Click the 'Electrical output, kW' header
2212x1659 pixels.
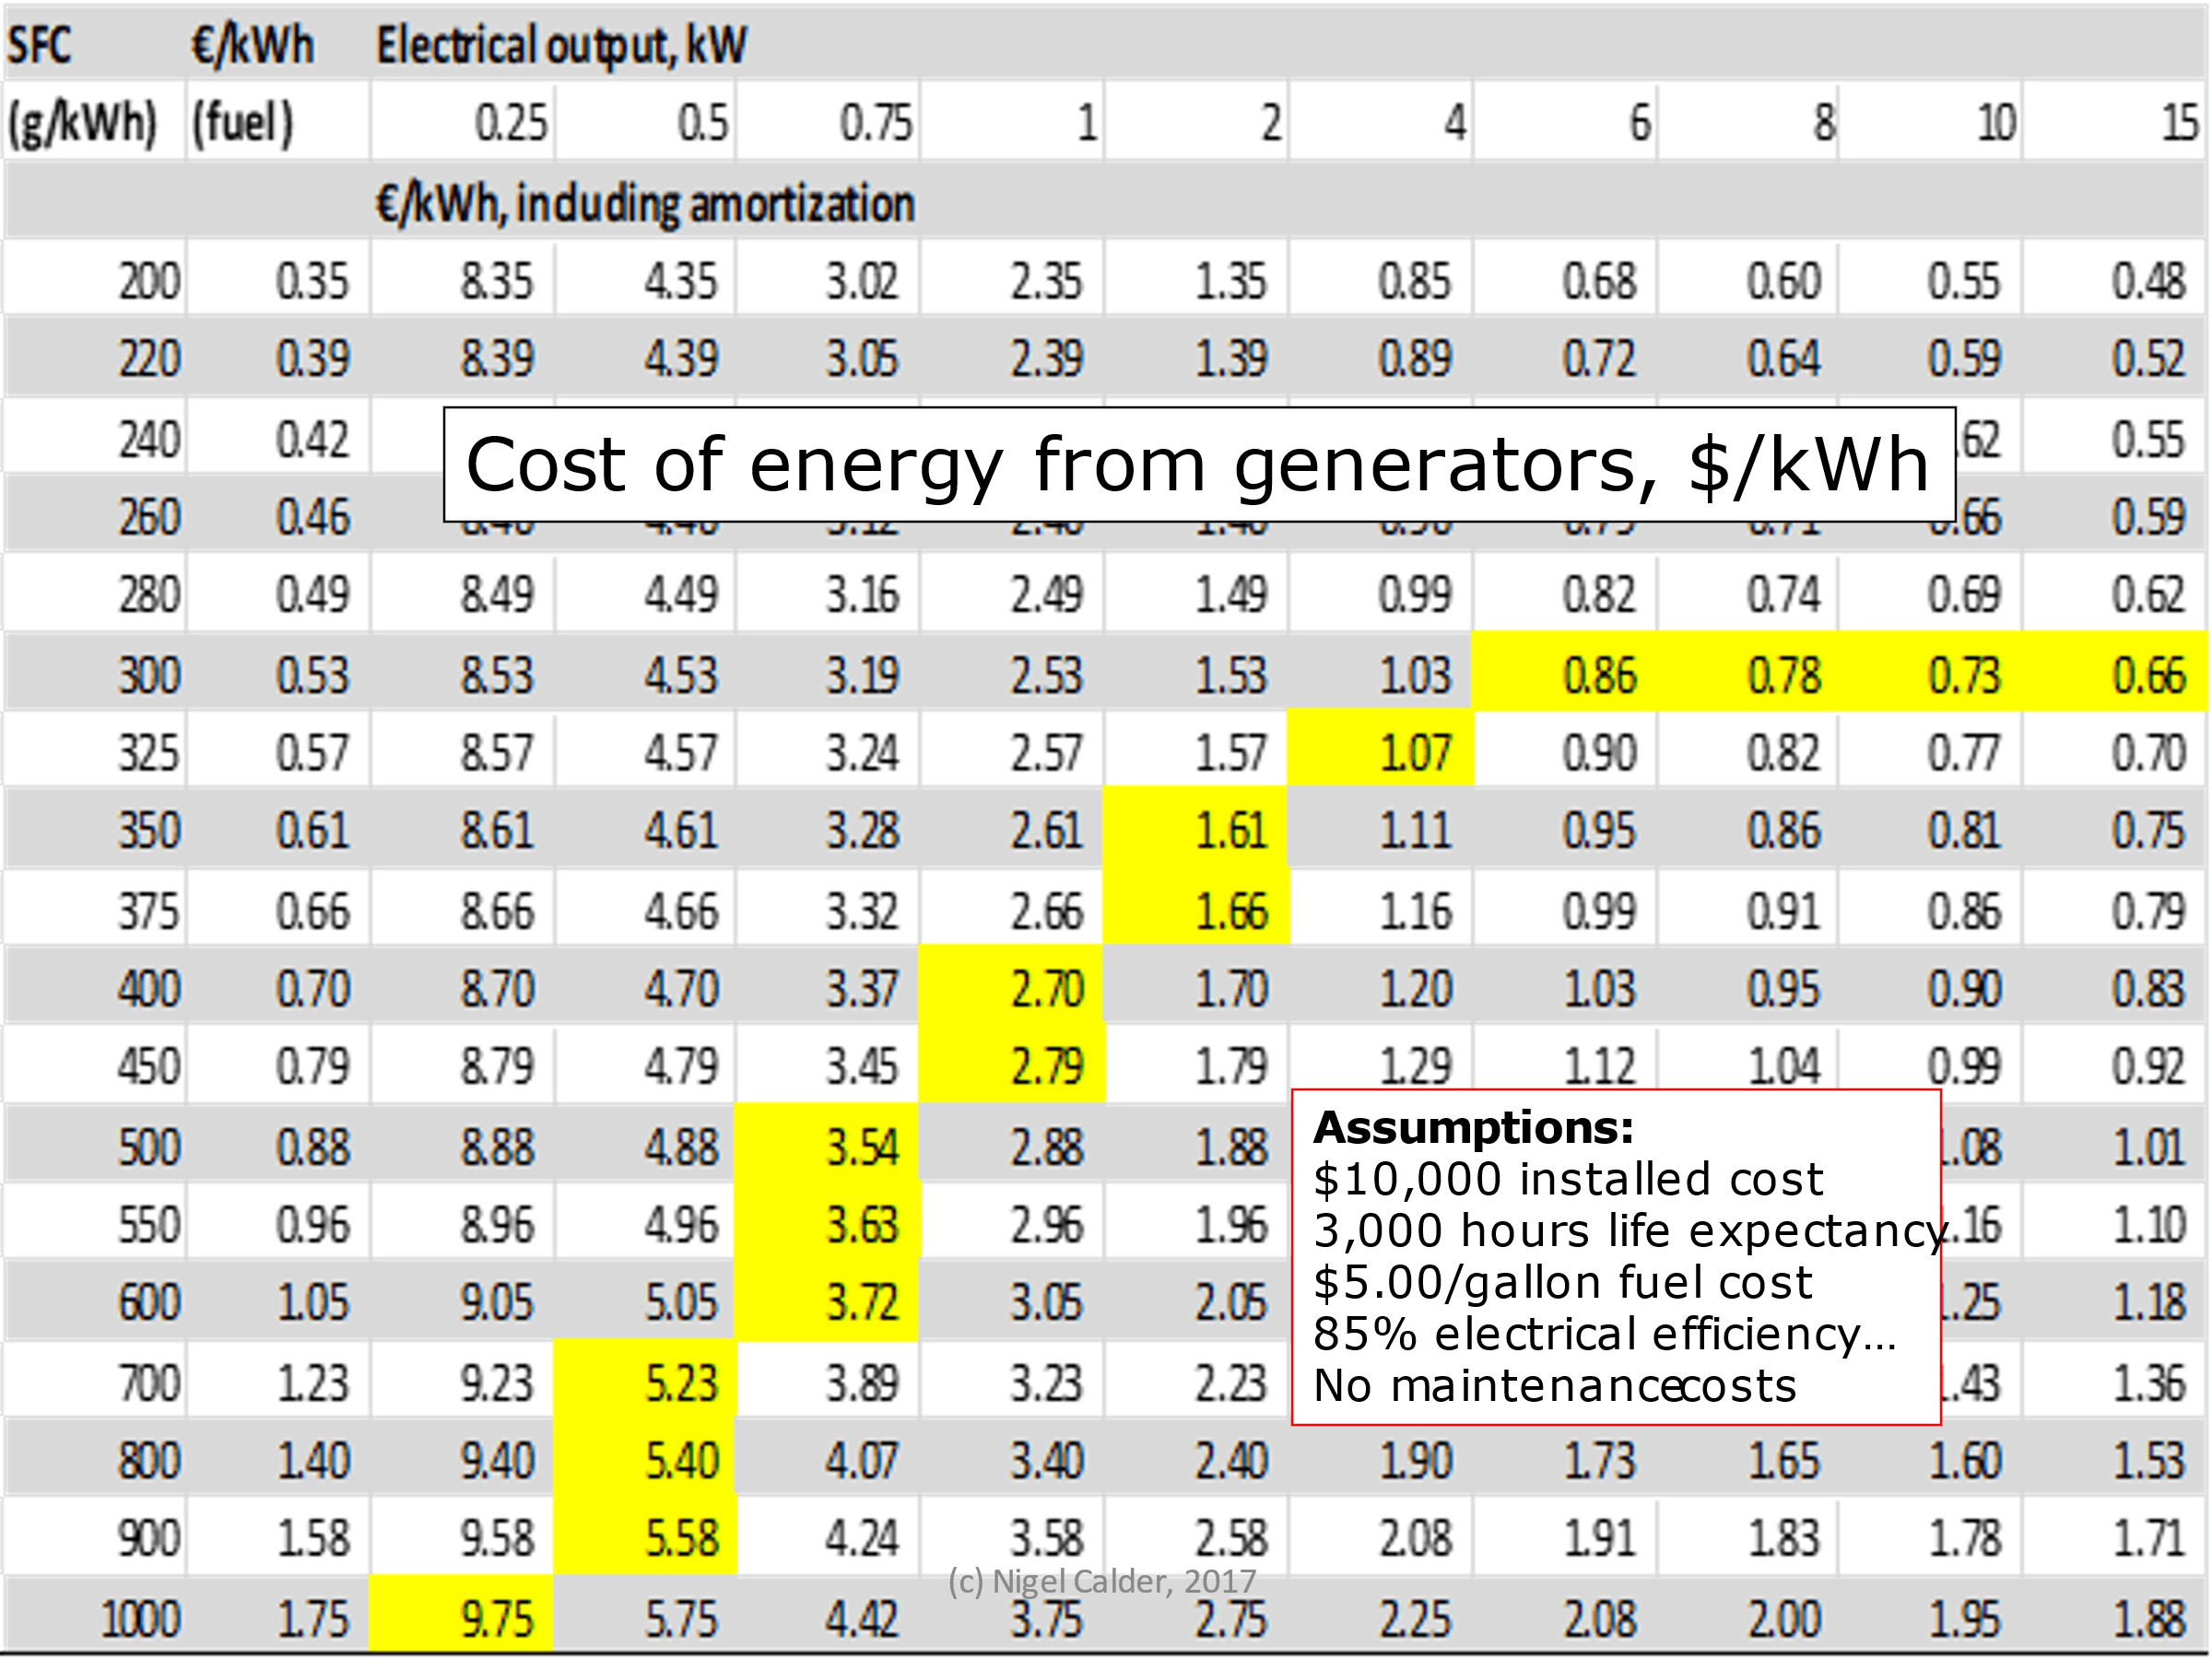(561, 46)
